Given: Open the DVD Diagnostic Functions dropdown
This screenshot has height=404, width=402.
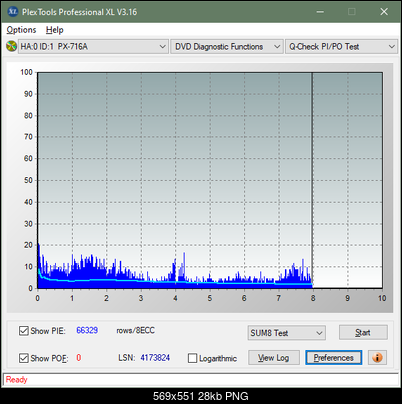Looking at the screenshot, I should click(x=227, y=46).
